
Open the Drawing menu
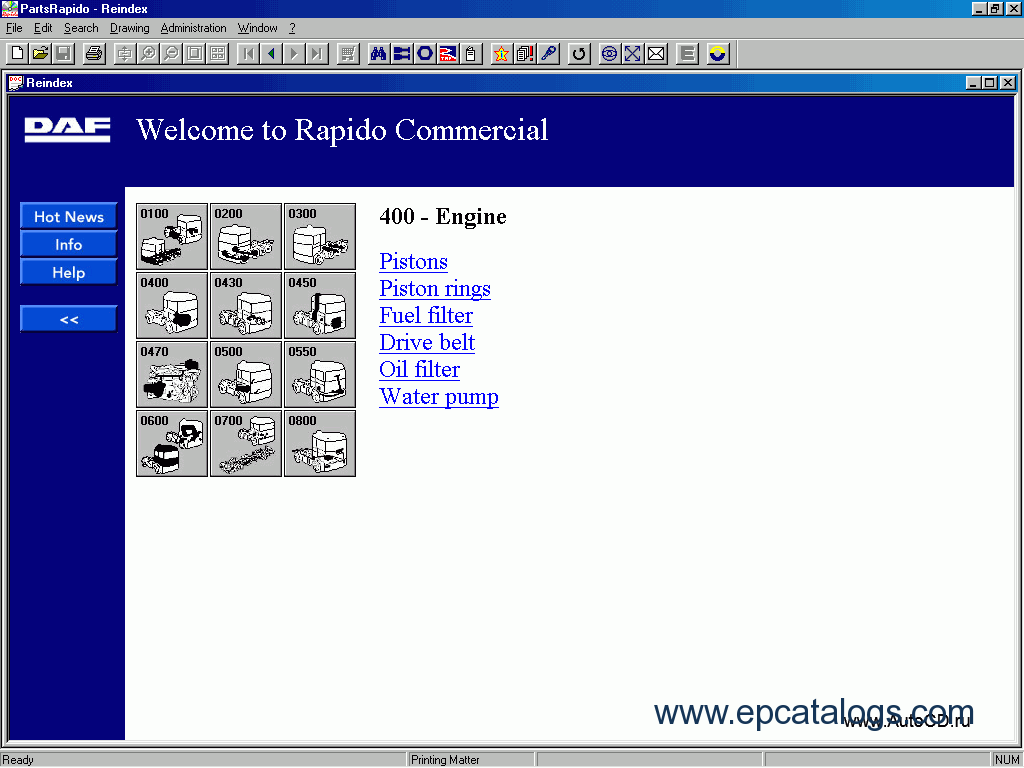pyautogui.click(x=129, y=28)
